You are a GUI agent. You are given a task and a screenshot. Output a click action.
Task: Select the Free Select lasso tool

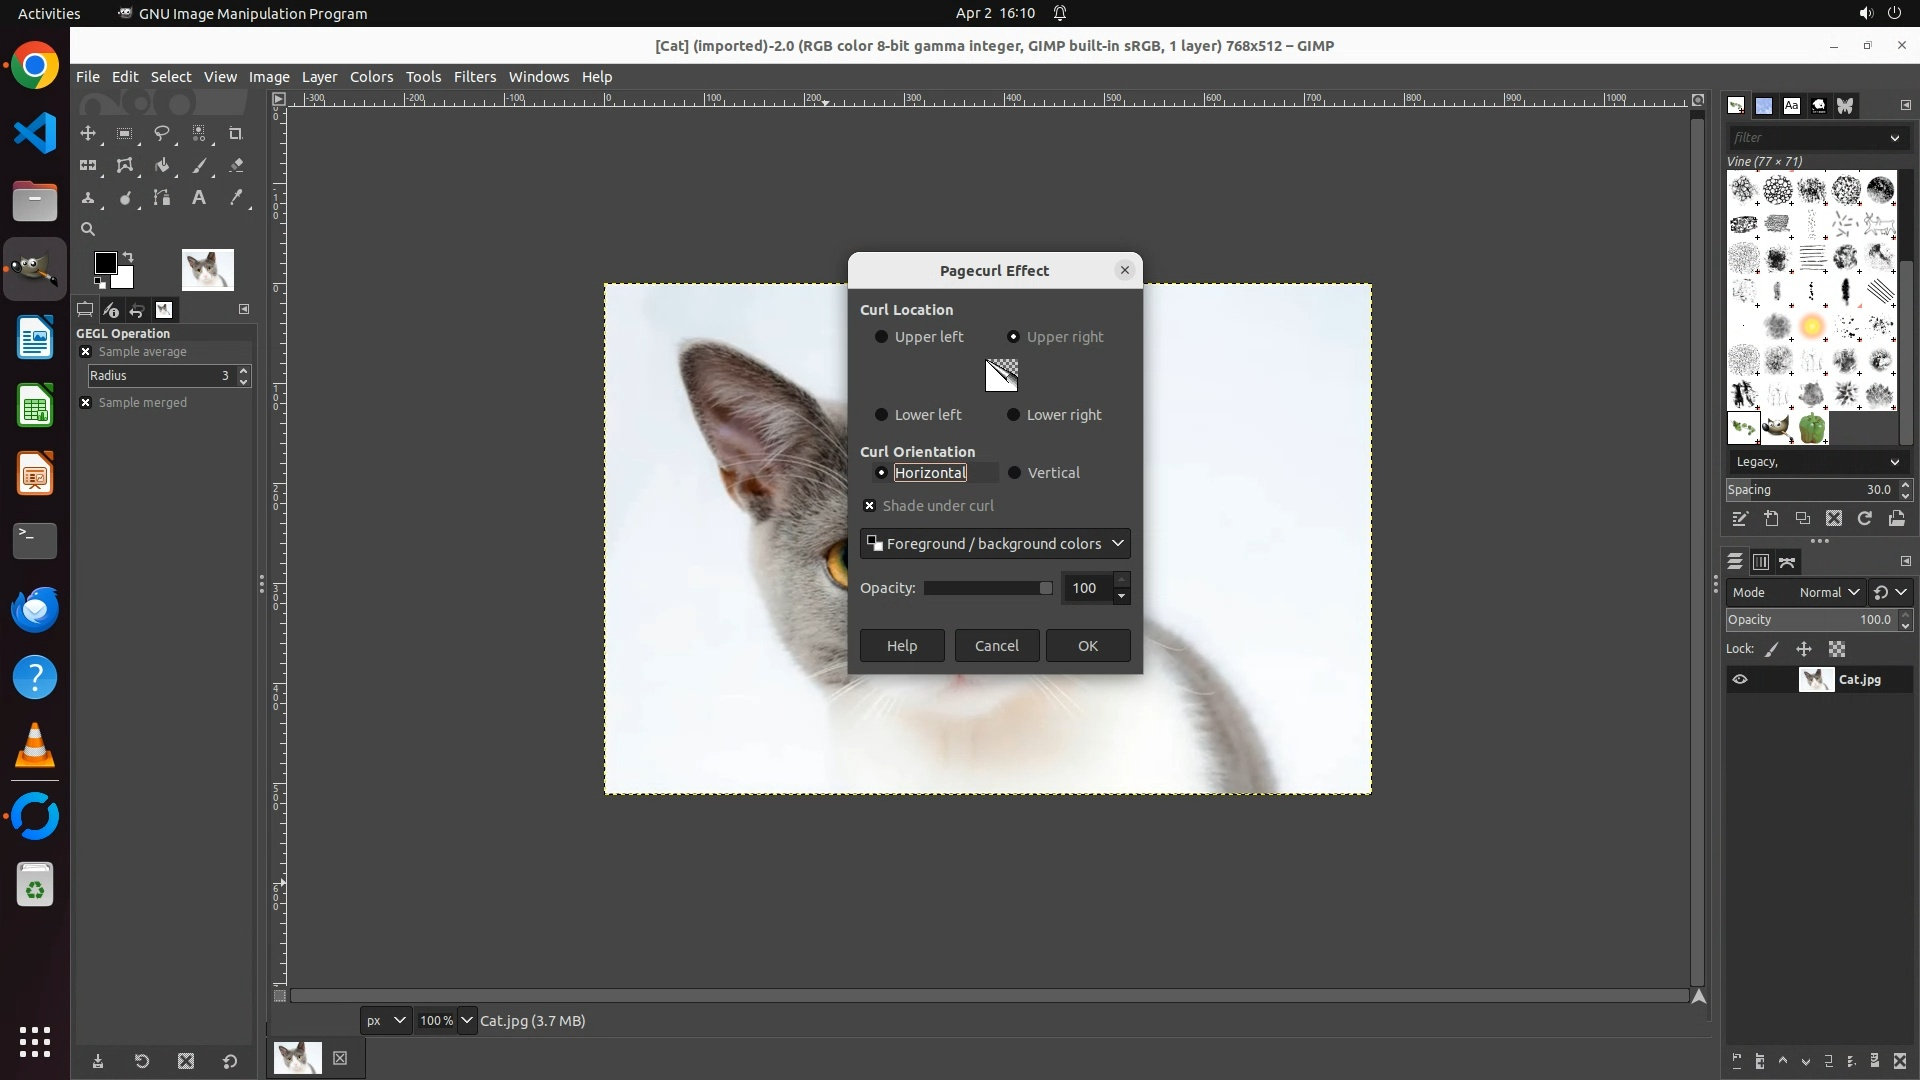coord(162,133)
